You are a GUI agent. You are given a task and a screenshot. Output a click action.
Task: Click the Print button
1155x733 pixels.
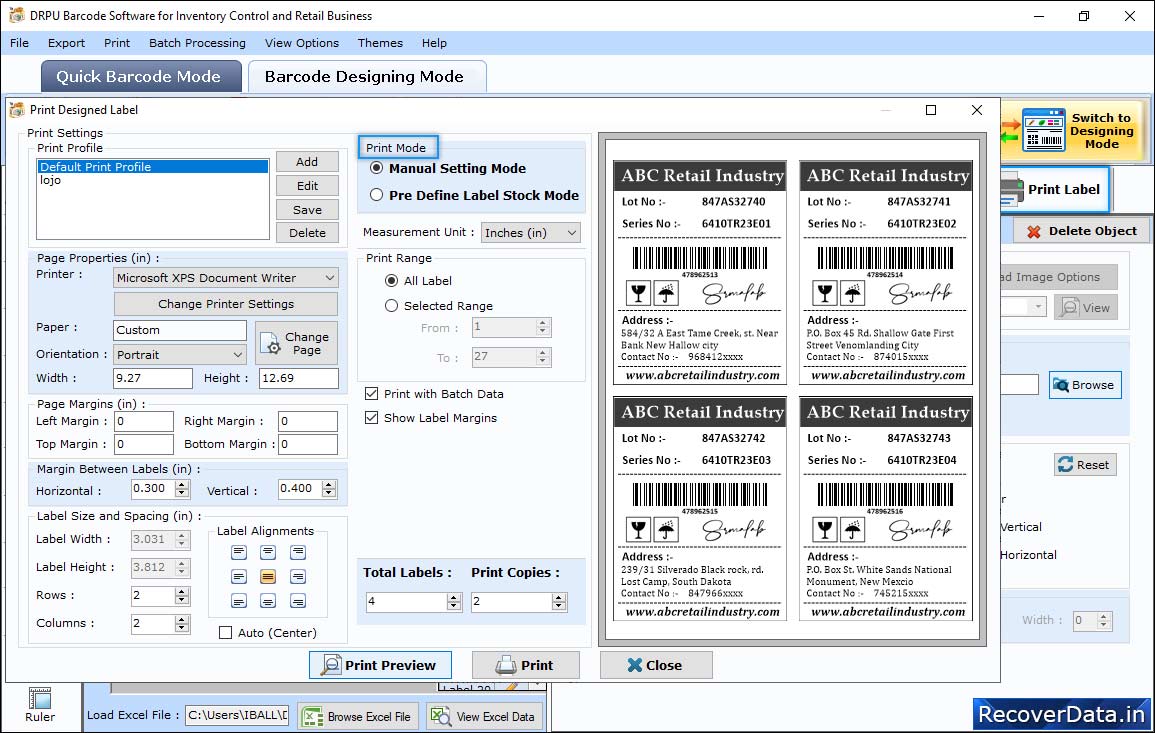525,665
